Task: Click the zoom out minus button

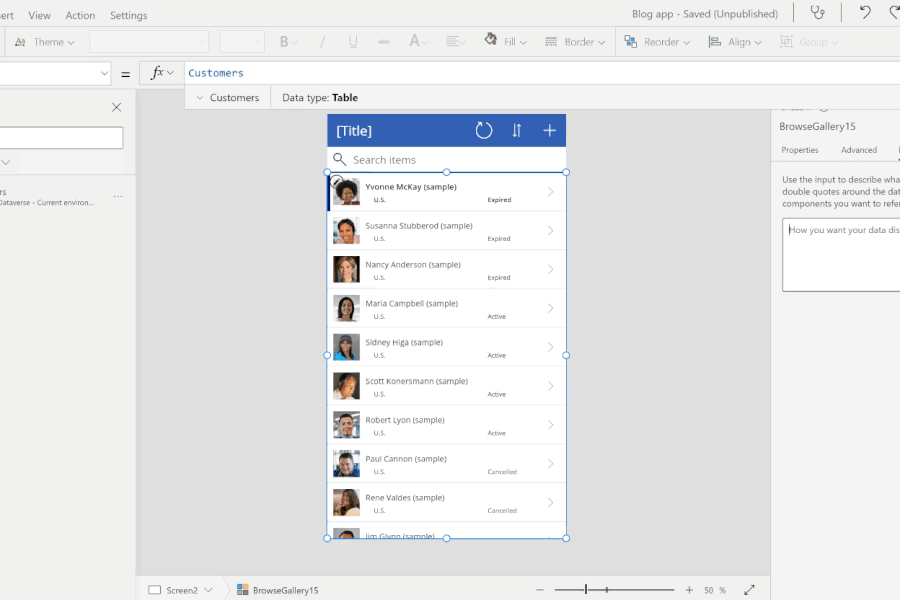Action: click(x=540, y=590)
